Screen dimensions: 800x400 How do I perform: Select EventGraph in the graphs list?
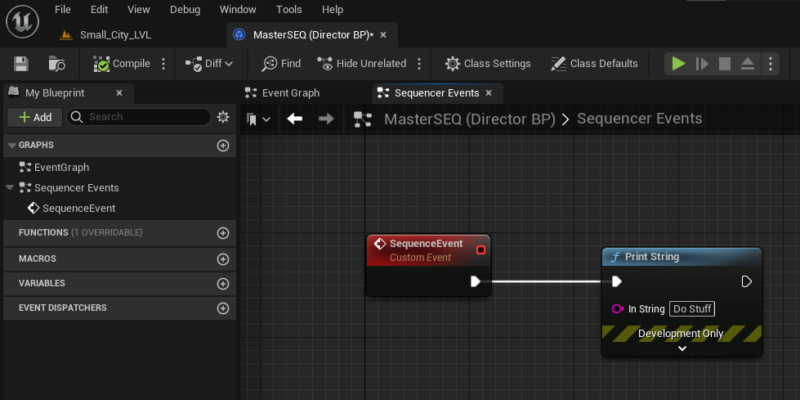click(61, 167)
